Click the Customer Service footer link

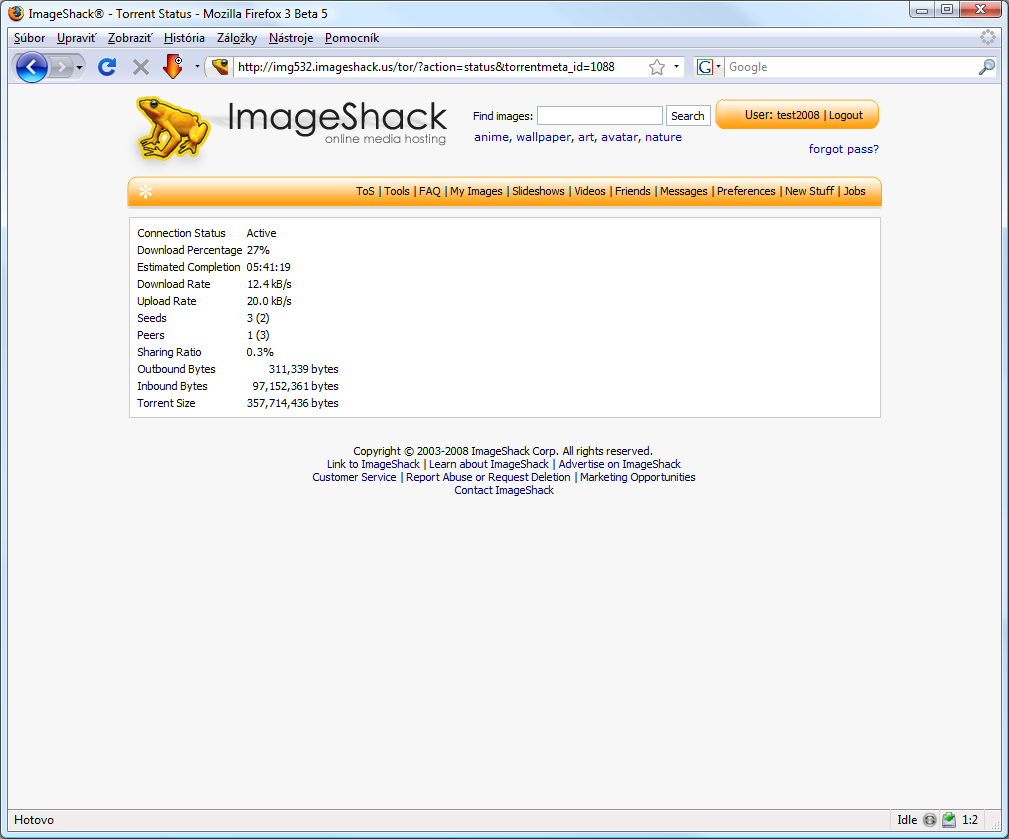[x=355, y=477]
